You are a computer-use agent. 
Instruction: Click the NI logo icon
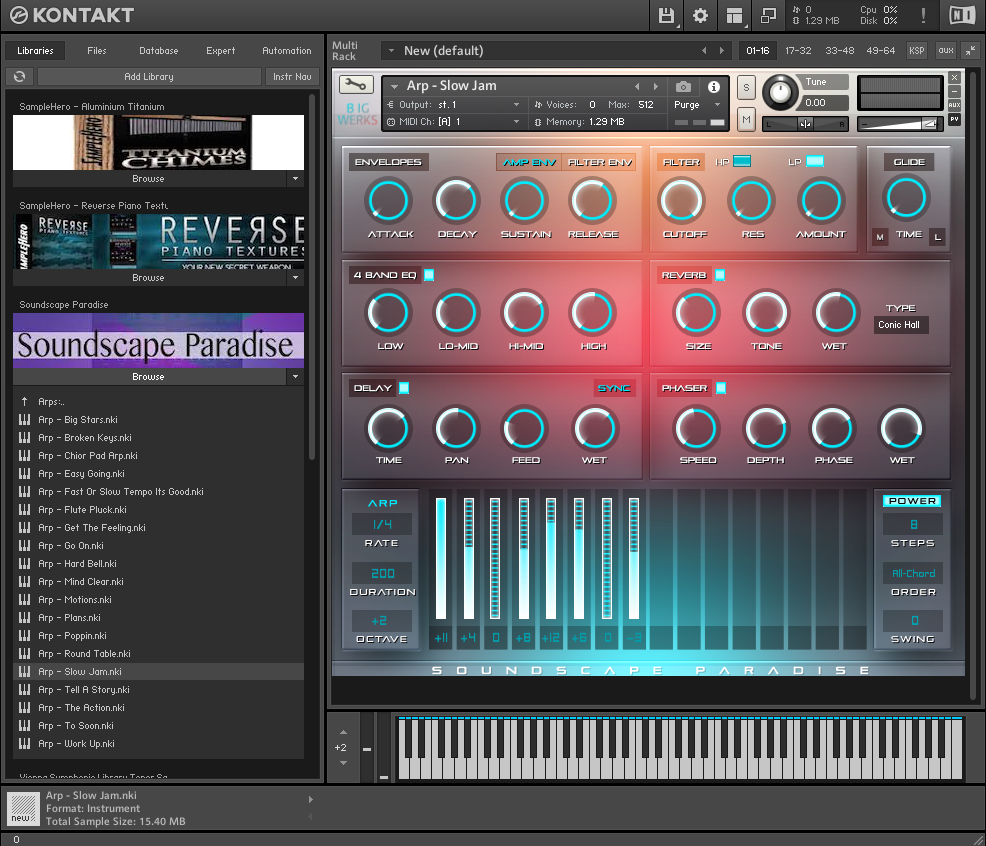coord(961,15)
